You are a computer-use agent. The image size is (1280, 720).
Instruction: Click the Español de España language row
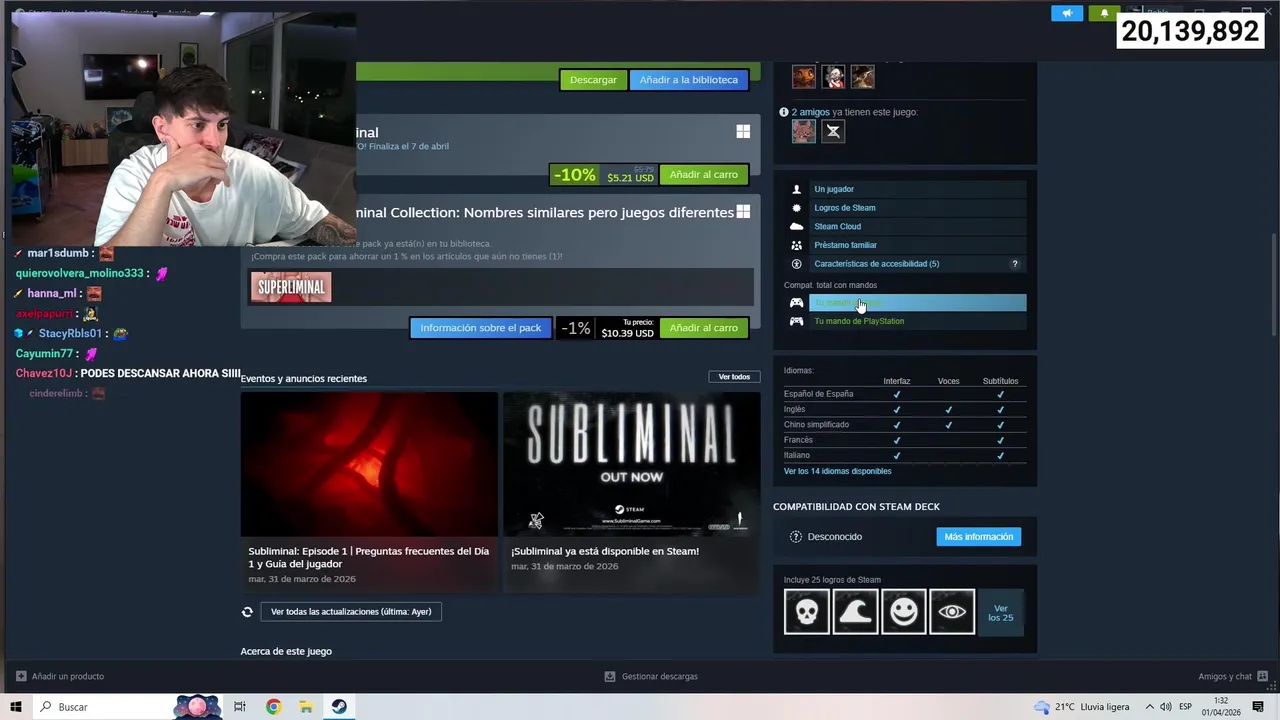coord(905,394)
